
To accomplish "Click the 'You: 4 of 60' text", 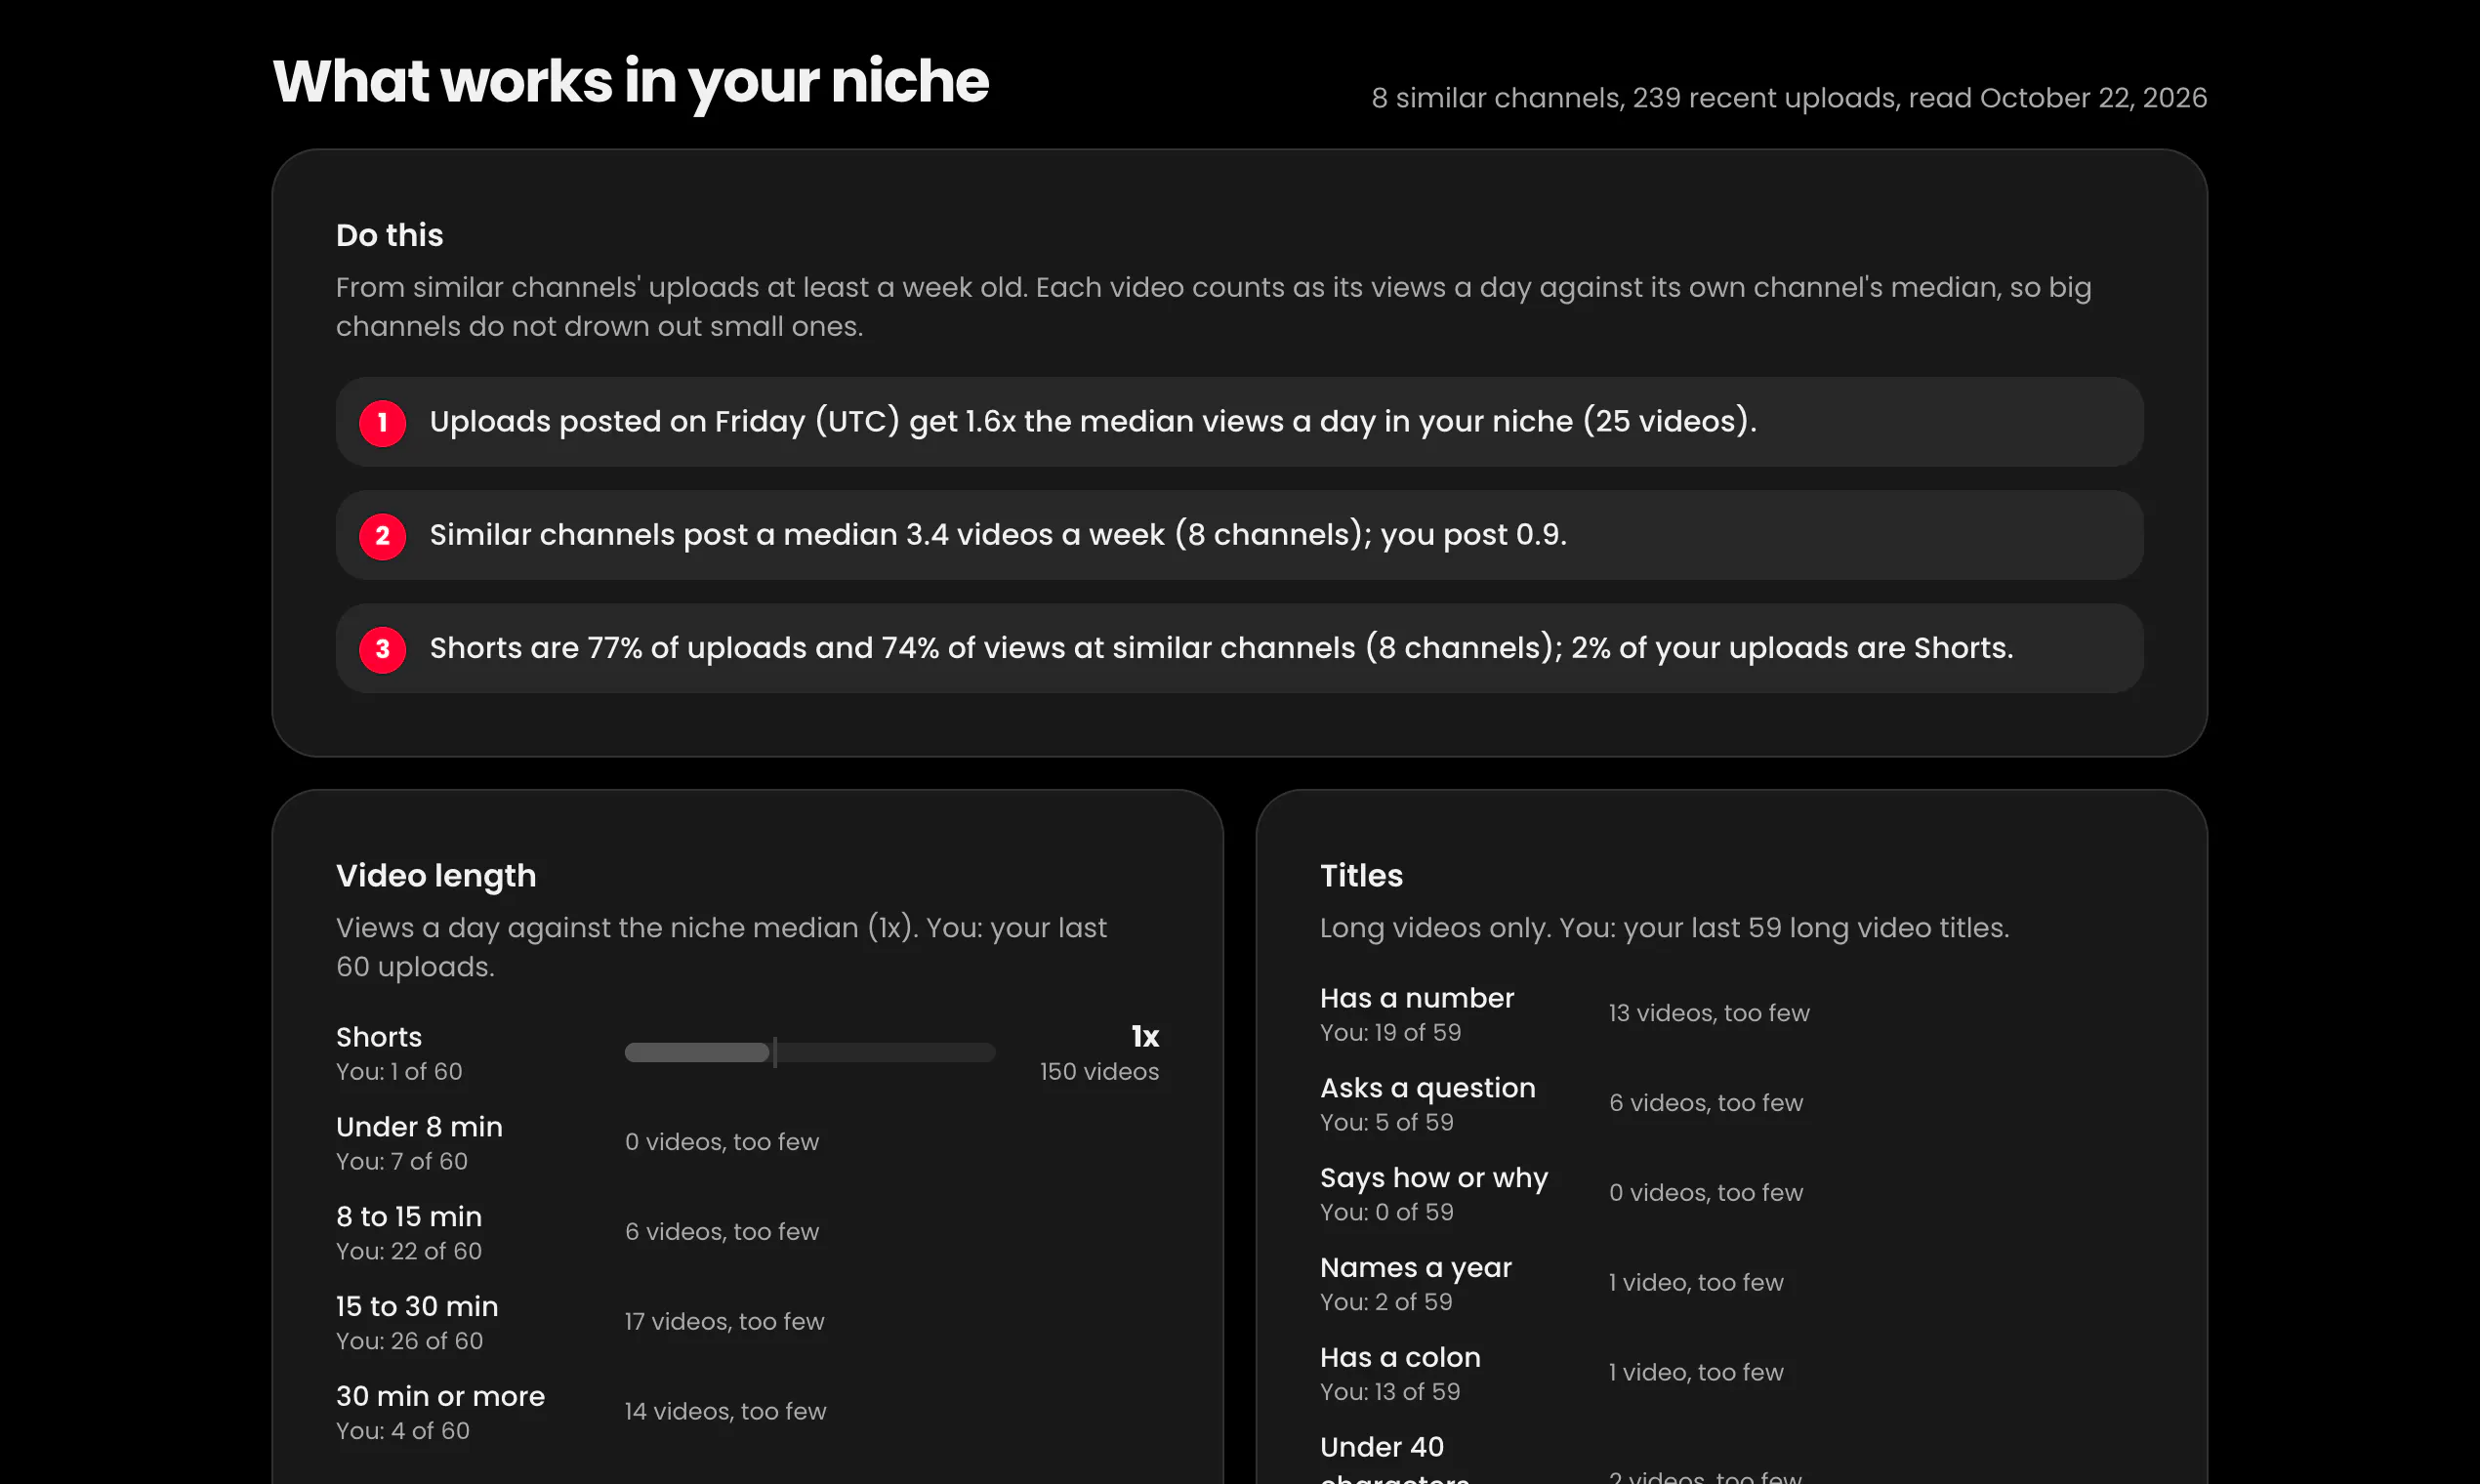I will point(402,1431).
